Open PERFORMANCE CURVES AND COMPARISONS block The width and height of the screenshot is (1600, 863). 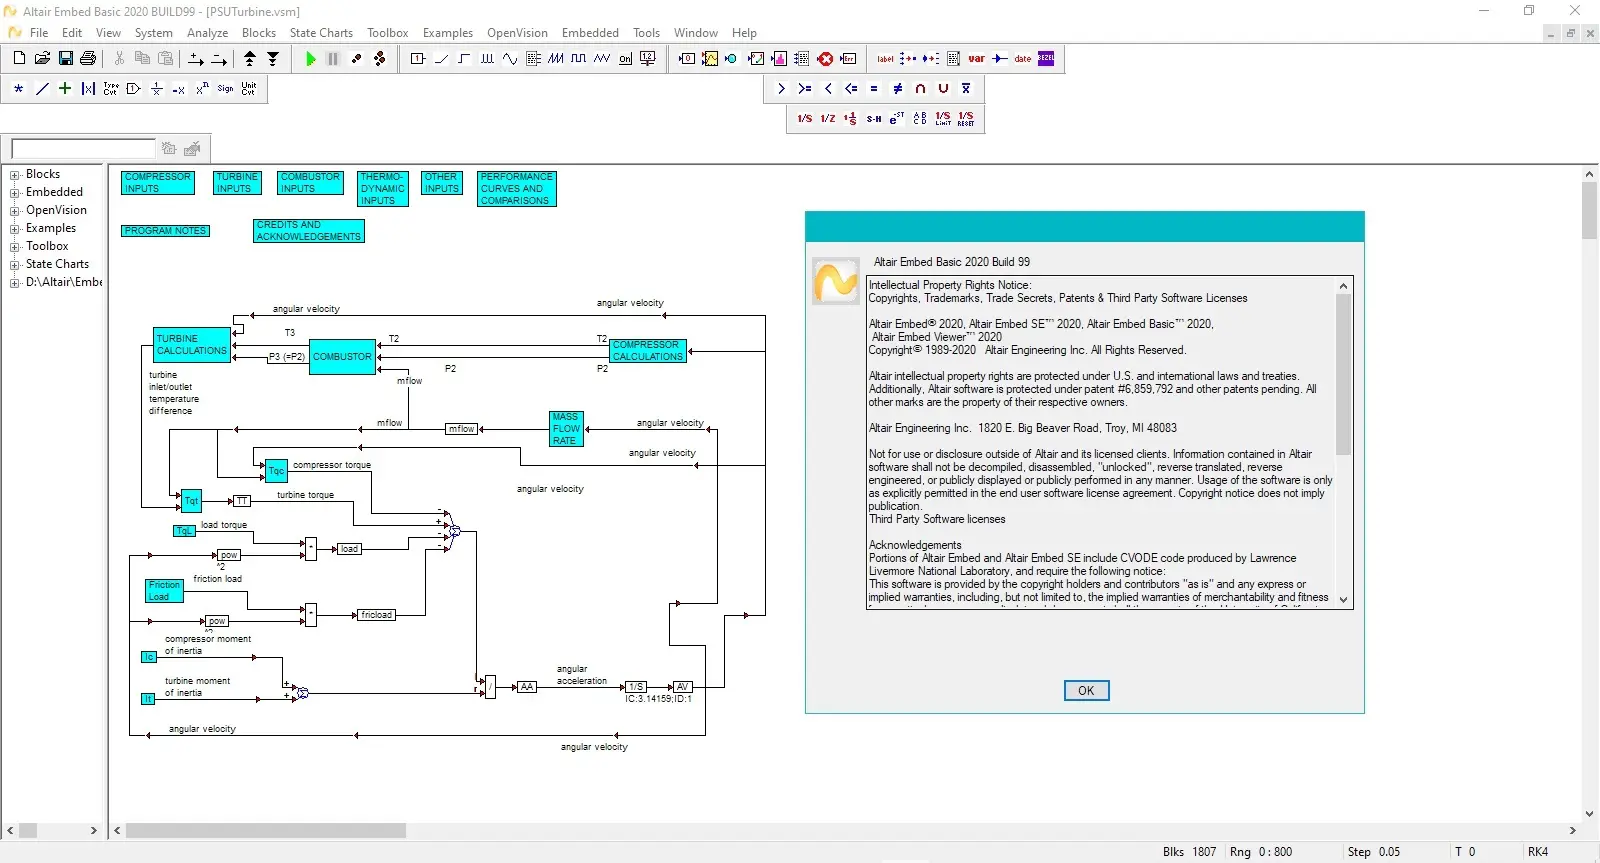(x=516, y=189)
